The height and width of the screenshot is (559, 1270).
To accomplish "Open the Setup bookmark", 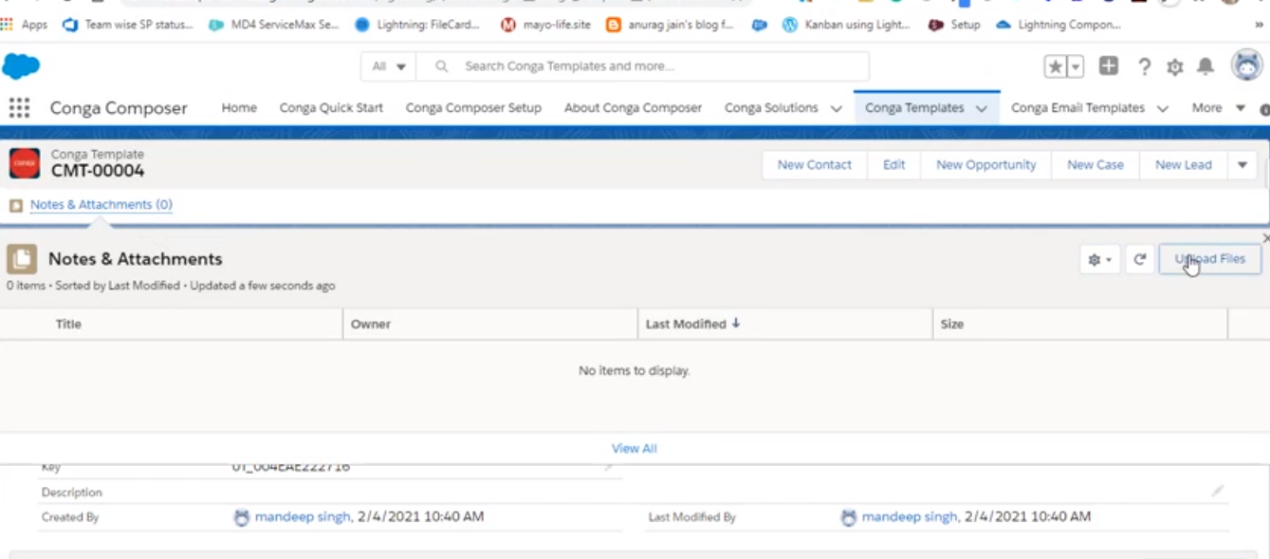I will coord(955,25).
